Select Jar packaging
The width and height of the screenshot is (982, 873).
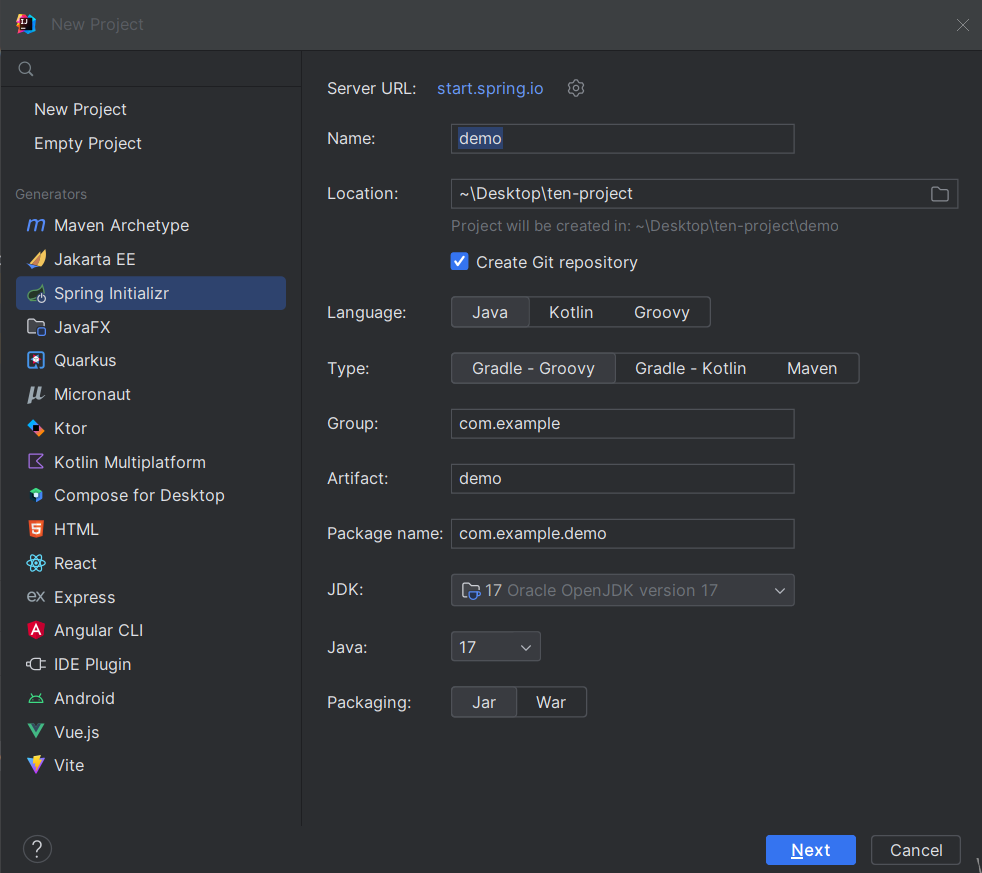(484, 702)
